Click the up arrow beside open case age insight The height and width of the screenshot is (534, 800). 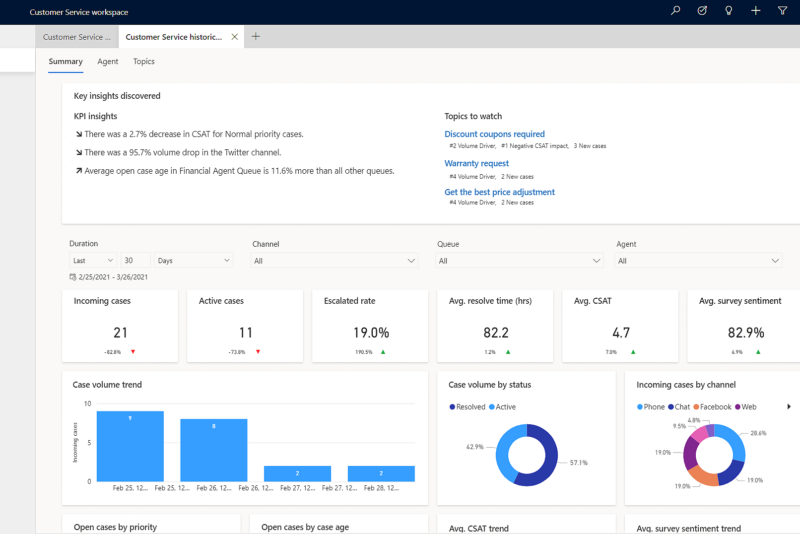[x=79, y=171]
